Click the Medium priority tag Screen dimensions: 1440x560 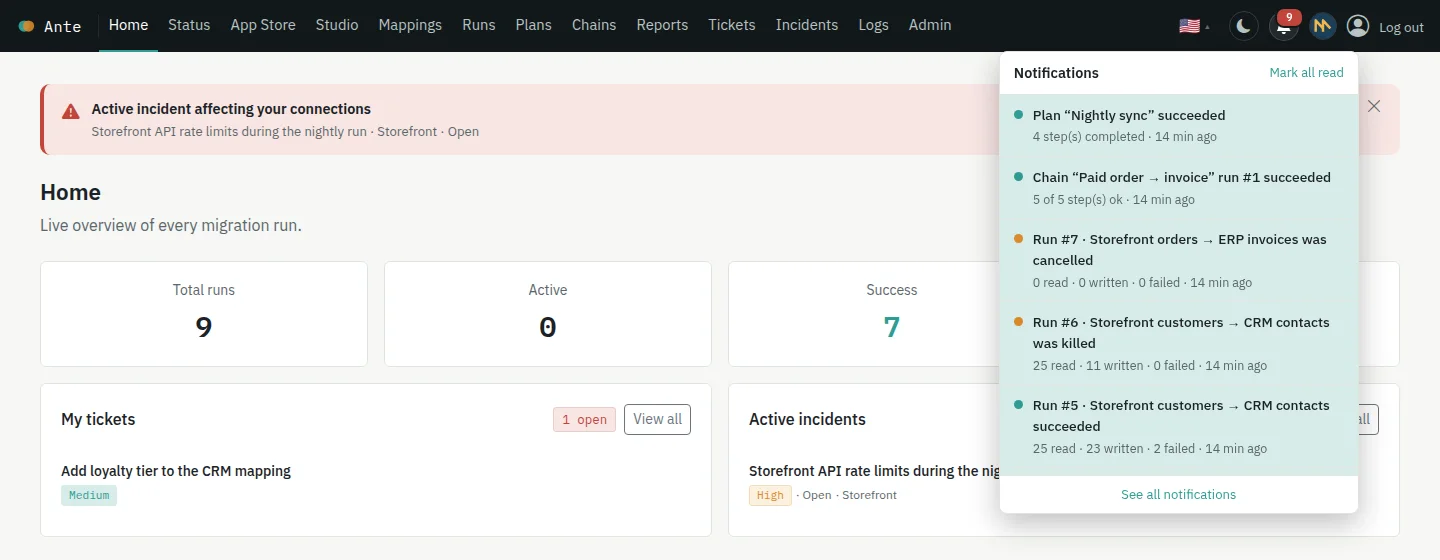[x=89, y=495]
